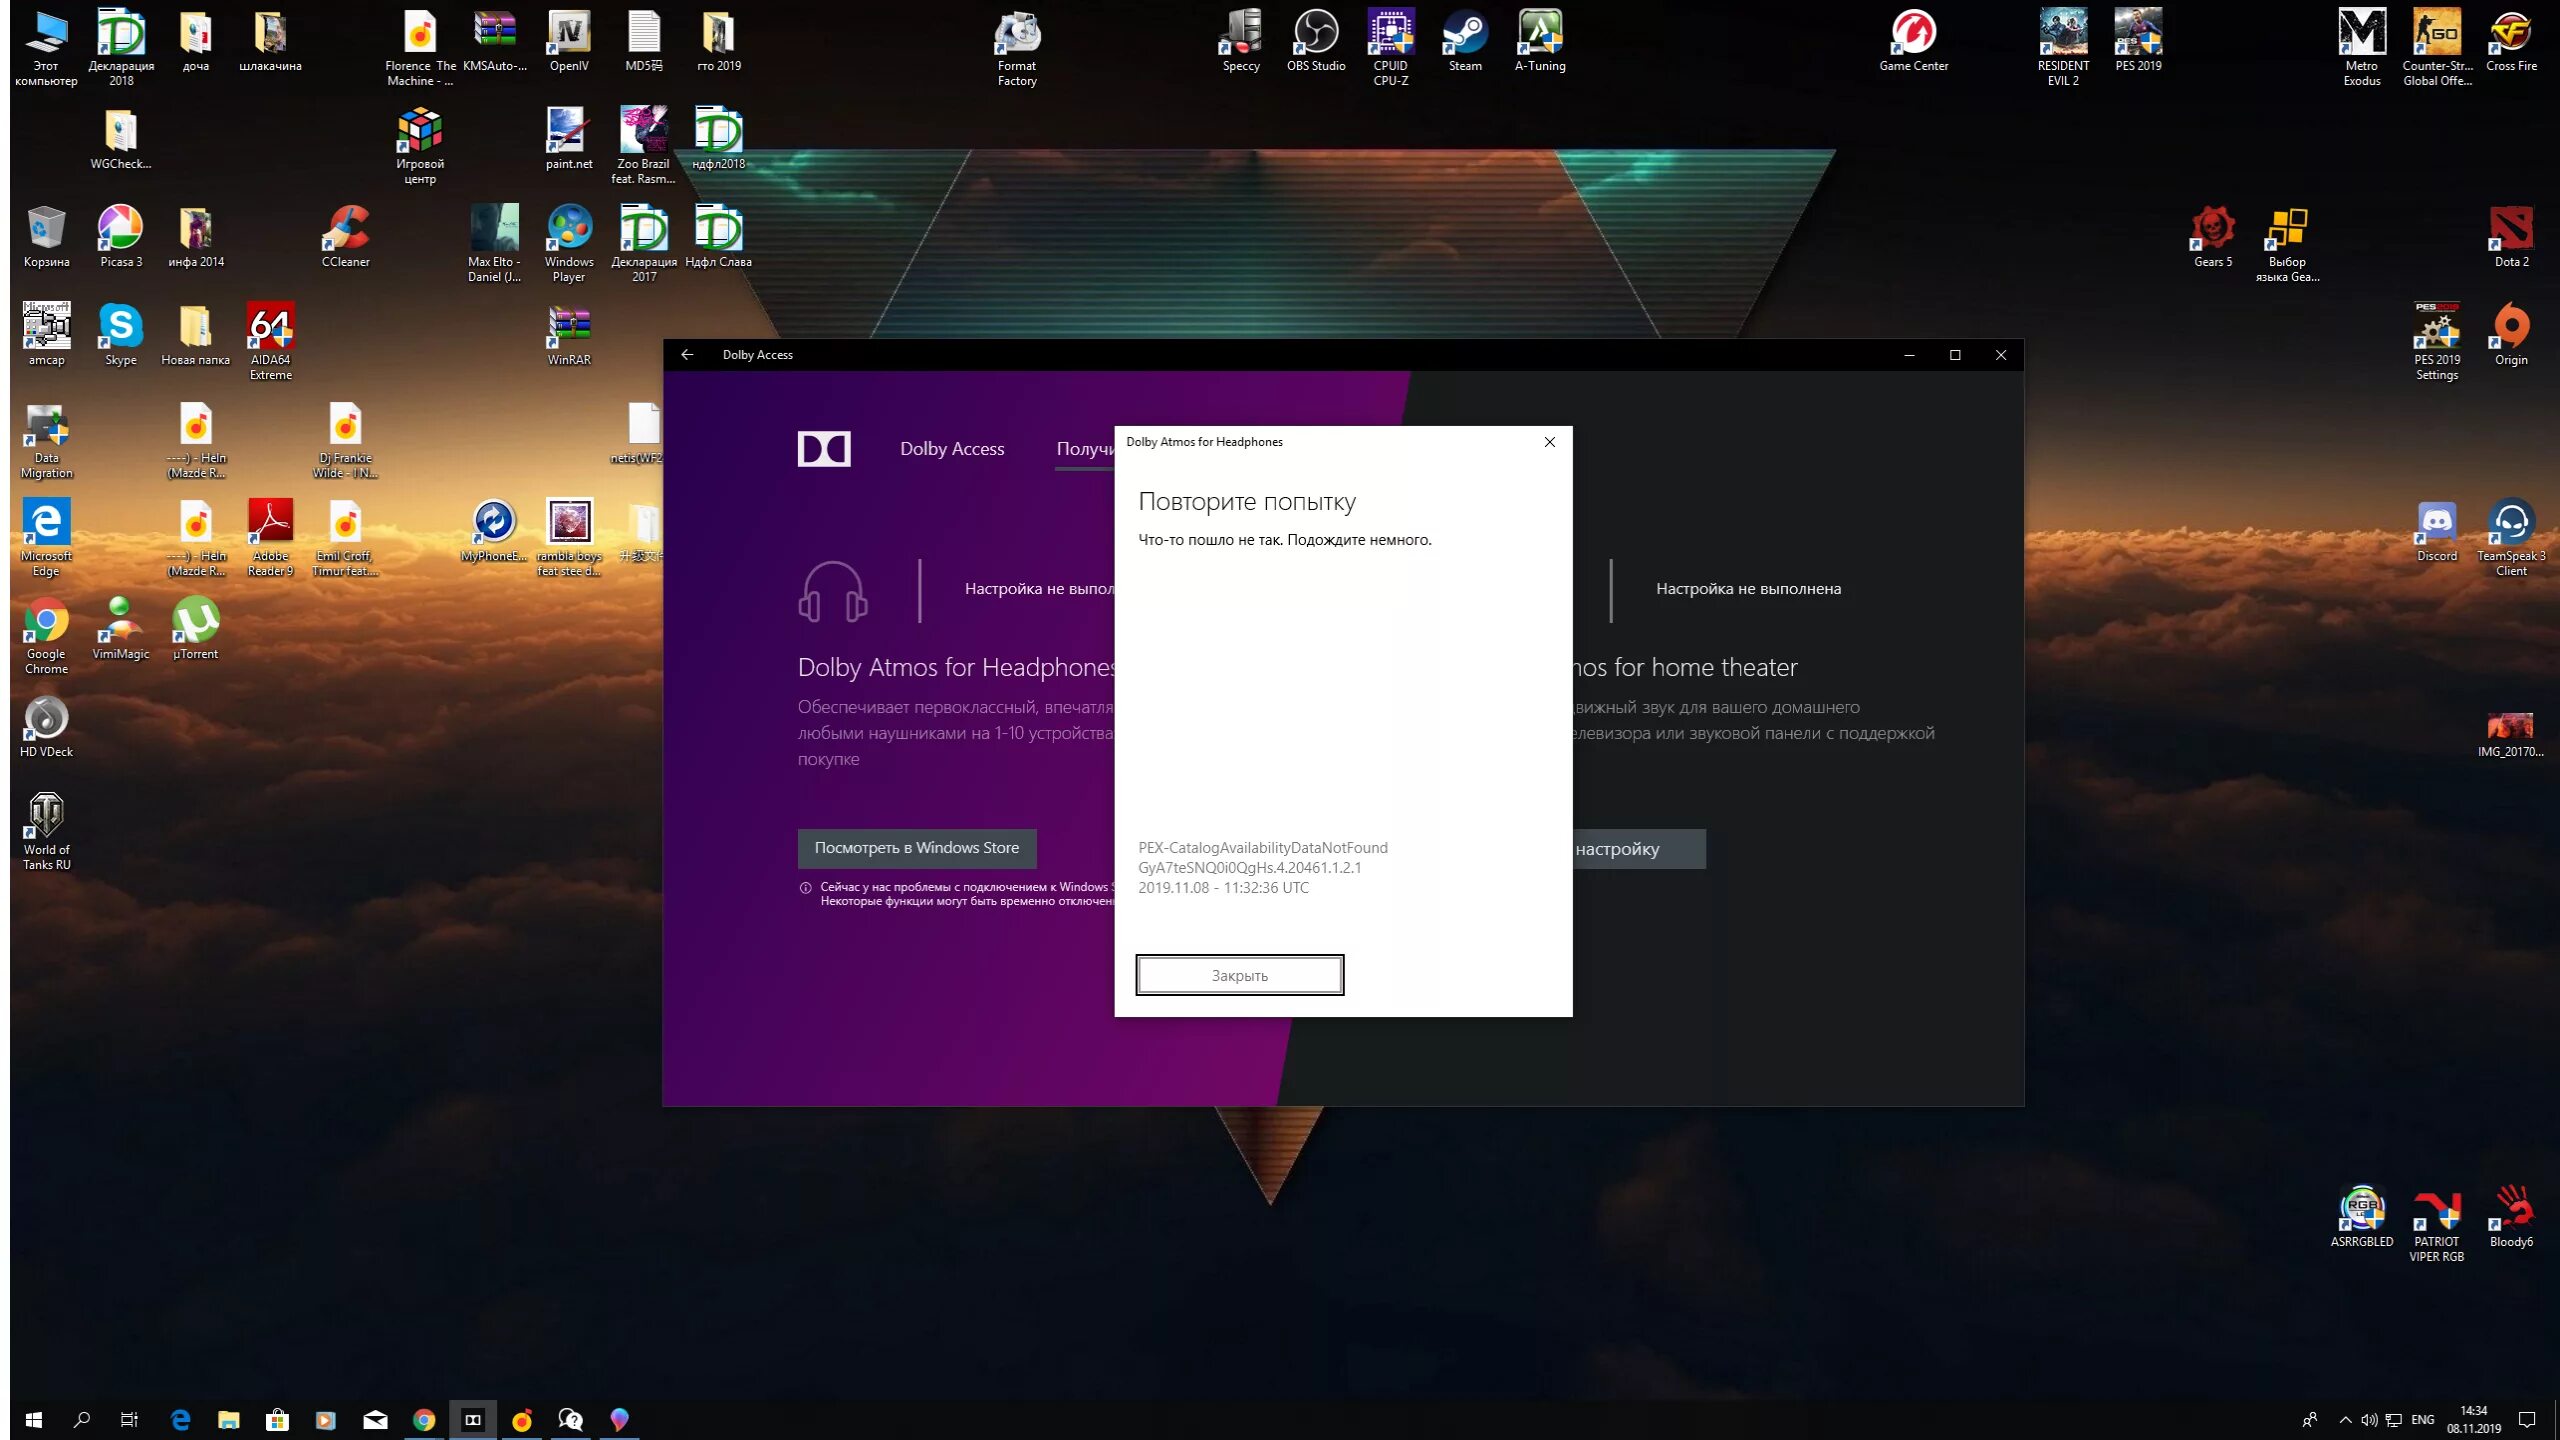2560x1440 pixels.
Task: Click the headphones icon in Dolby Access
Action: [832, 592]
